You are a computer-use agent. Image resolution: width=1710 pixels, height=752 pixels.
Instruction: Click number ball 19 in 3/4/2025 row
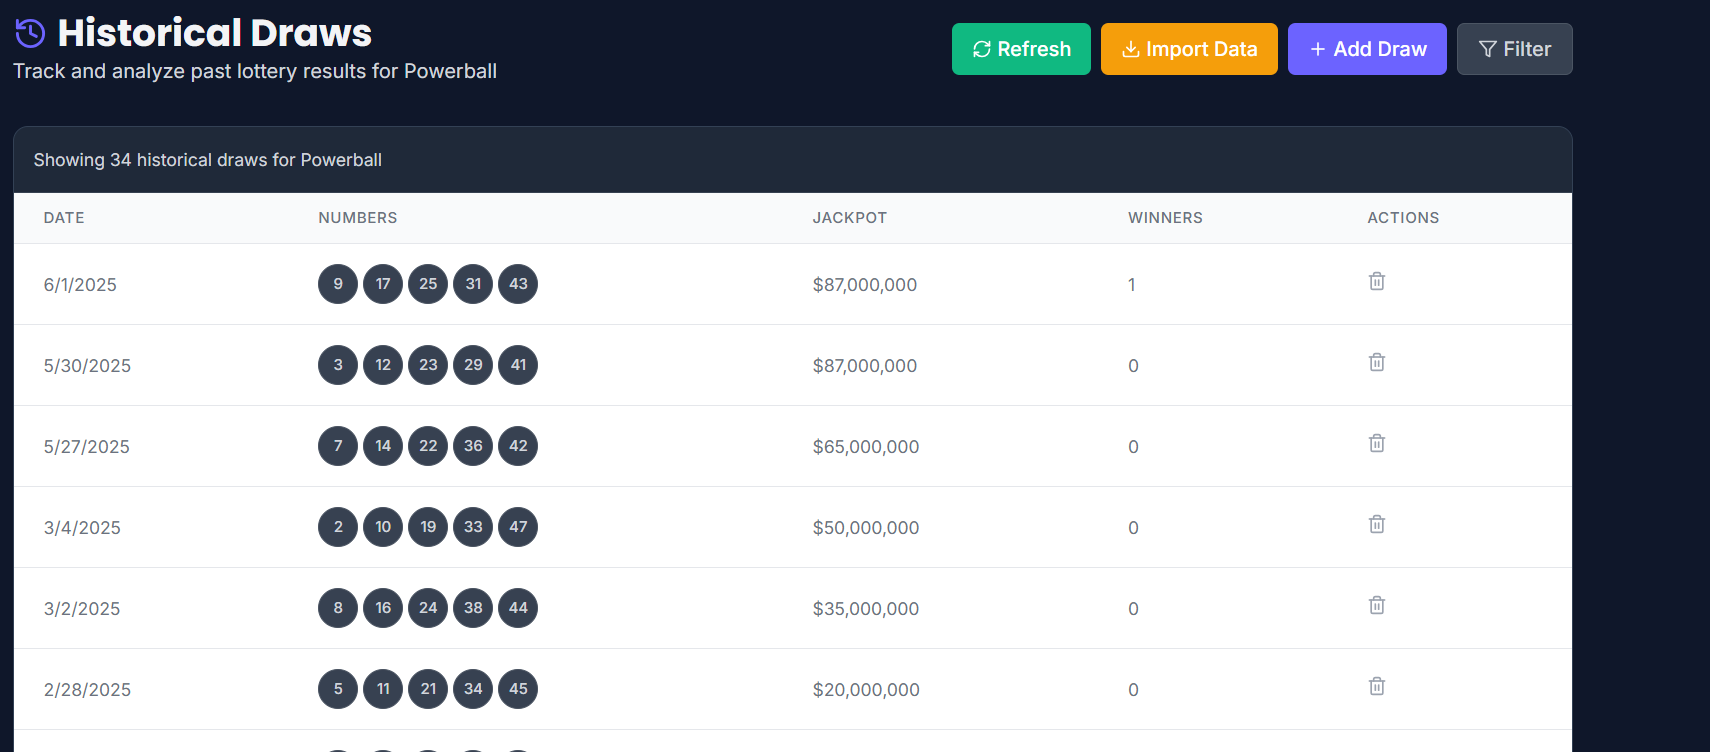428,527
